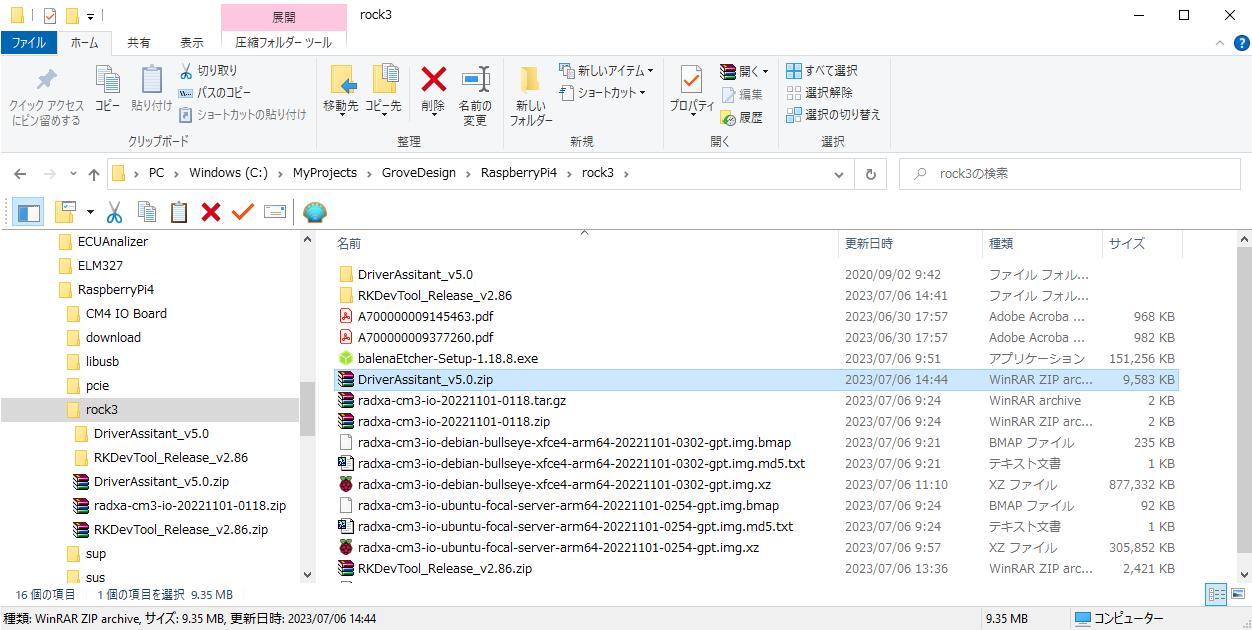The width and height of the screenshot is (1252, 630).
Task: Switch to details view in status corner
Action: (1217, 594)
